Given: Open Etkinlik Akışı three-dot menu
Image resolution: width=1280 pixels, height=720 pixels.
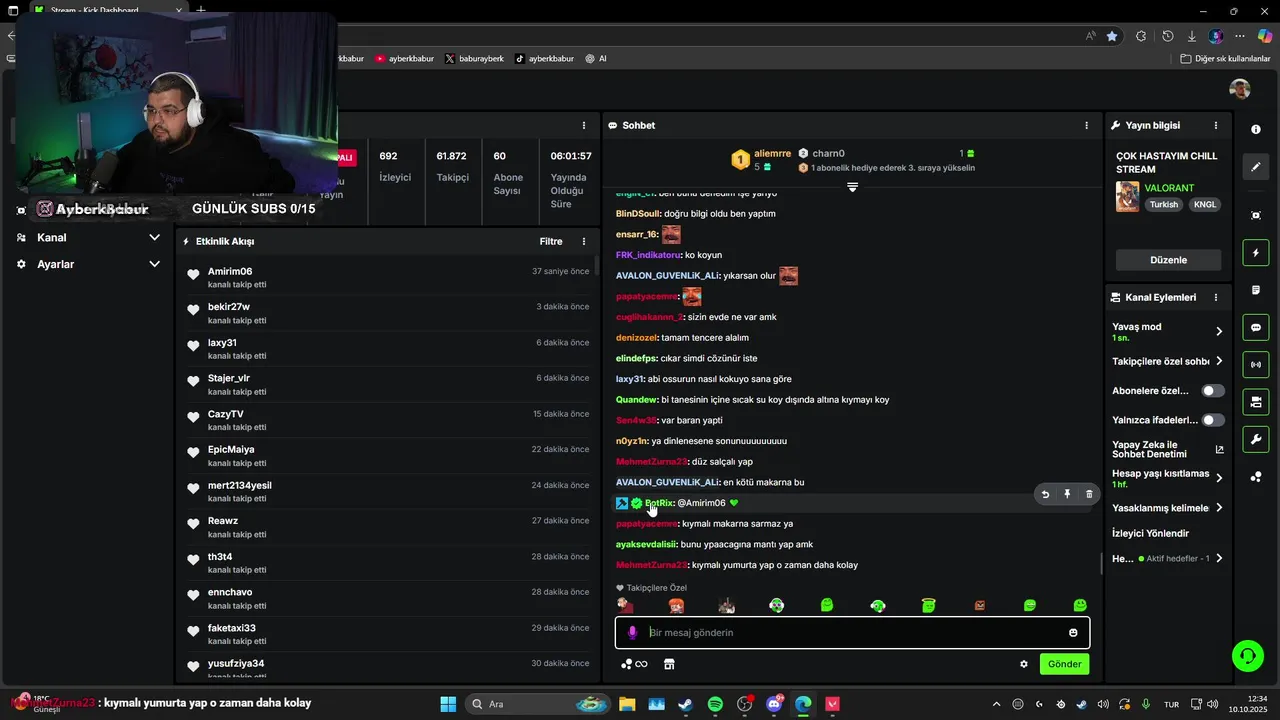Looking at the screenshot, I should pos(584,241).
